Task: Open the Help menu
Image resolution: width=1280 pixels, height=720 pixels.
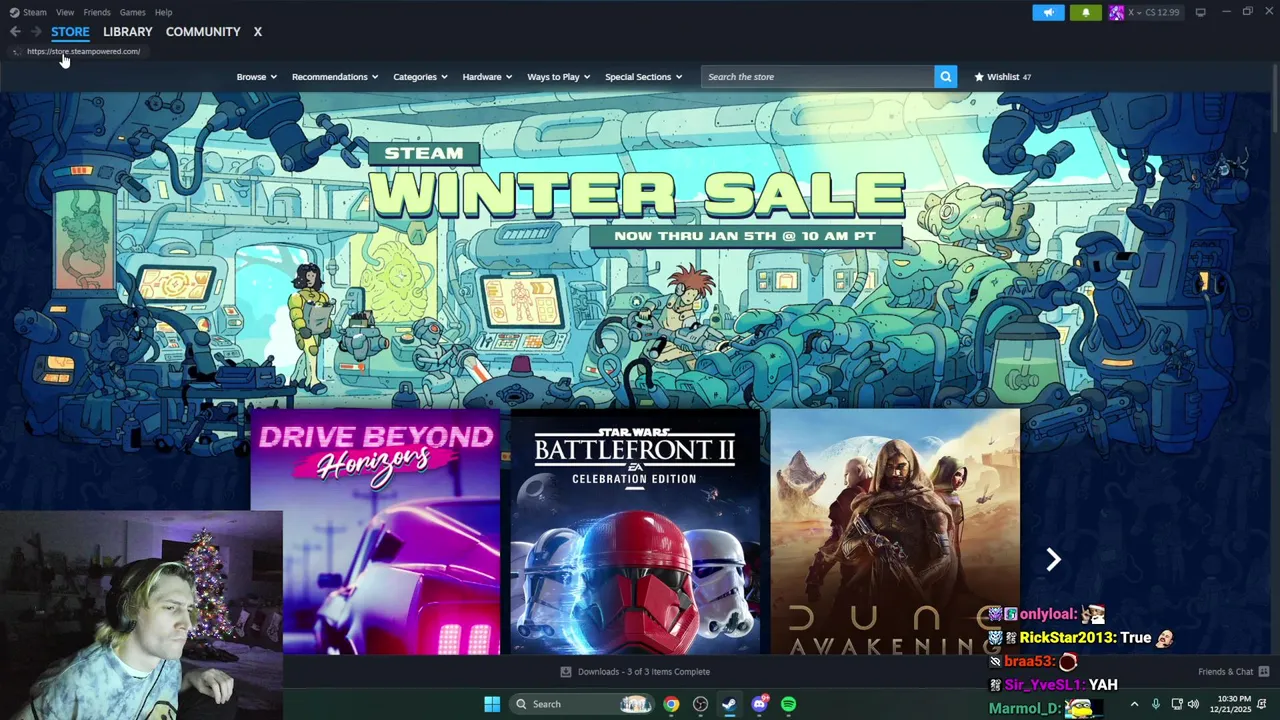Action: 163,12
